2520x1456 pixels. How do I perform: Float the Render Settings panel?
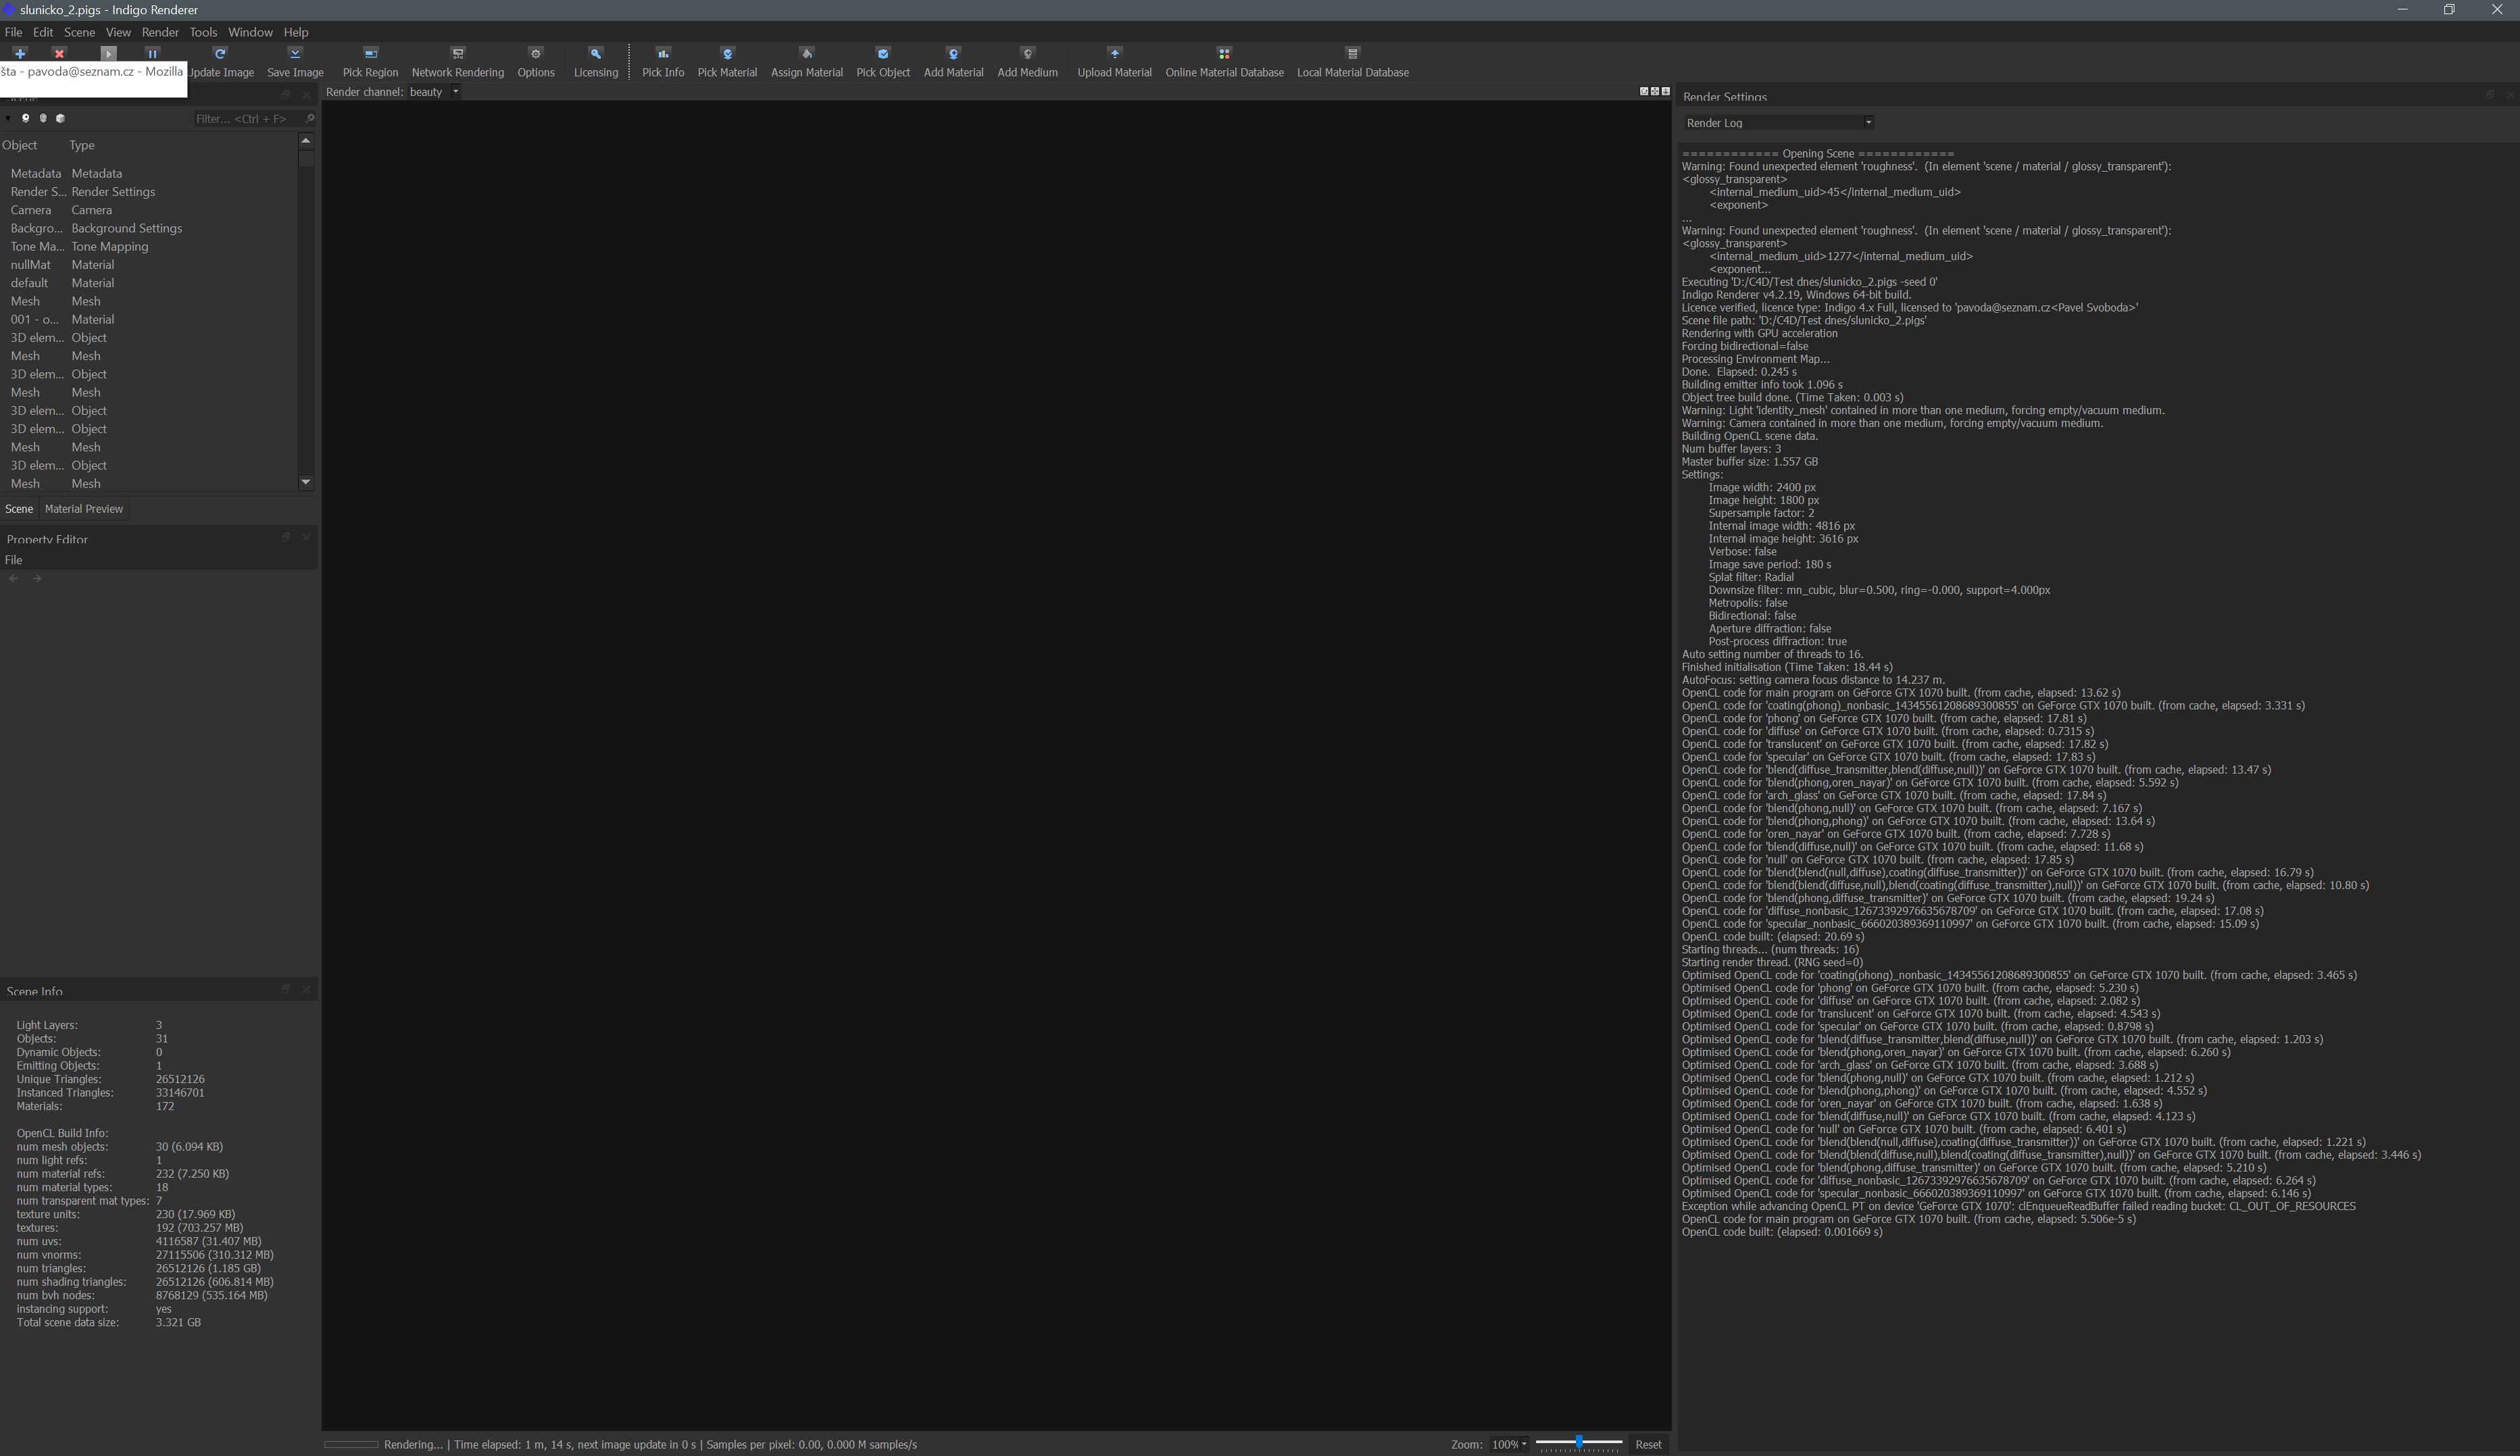pos(2490,95)
